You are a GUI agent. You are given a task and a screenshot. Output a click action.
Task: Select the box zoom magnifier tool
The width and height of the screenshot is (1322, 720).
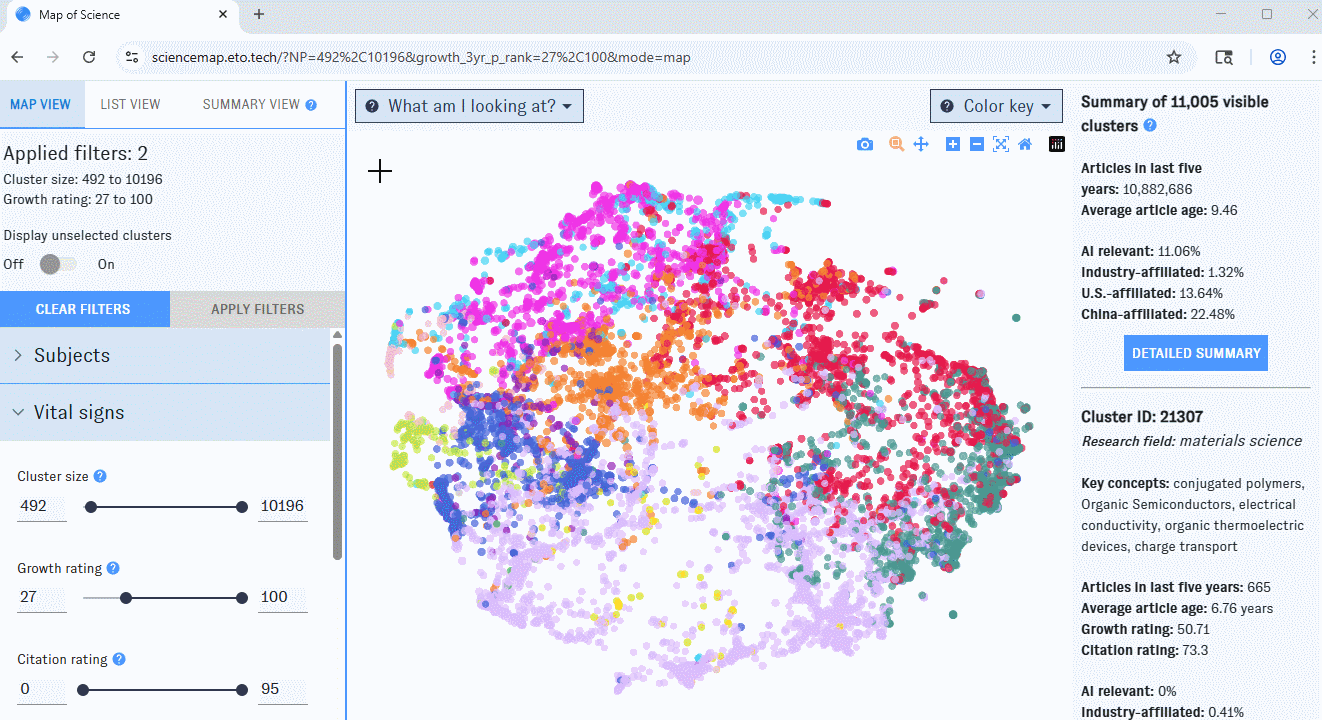pyautogui.click(x=896, y=144)
